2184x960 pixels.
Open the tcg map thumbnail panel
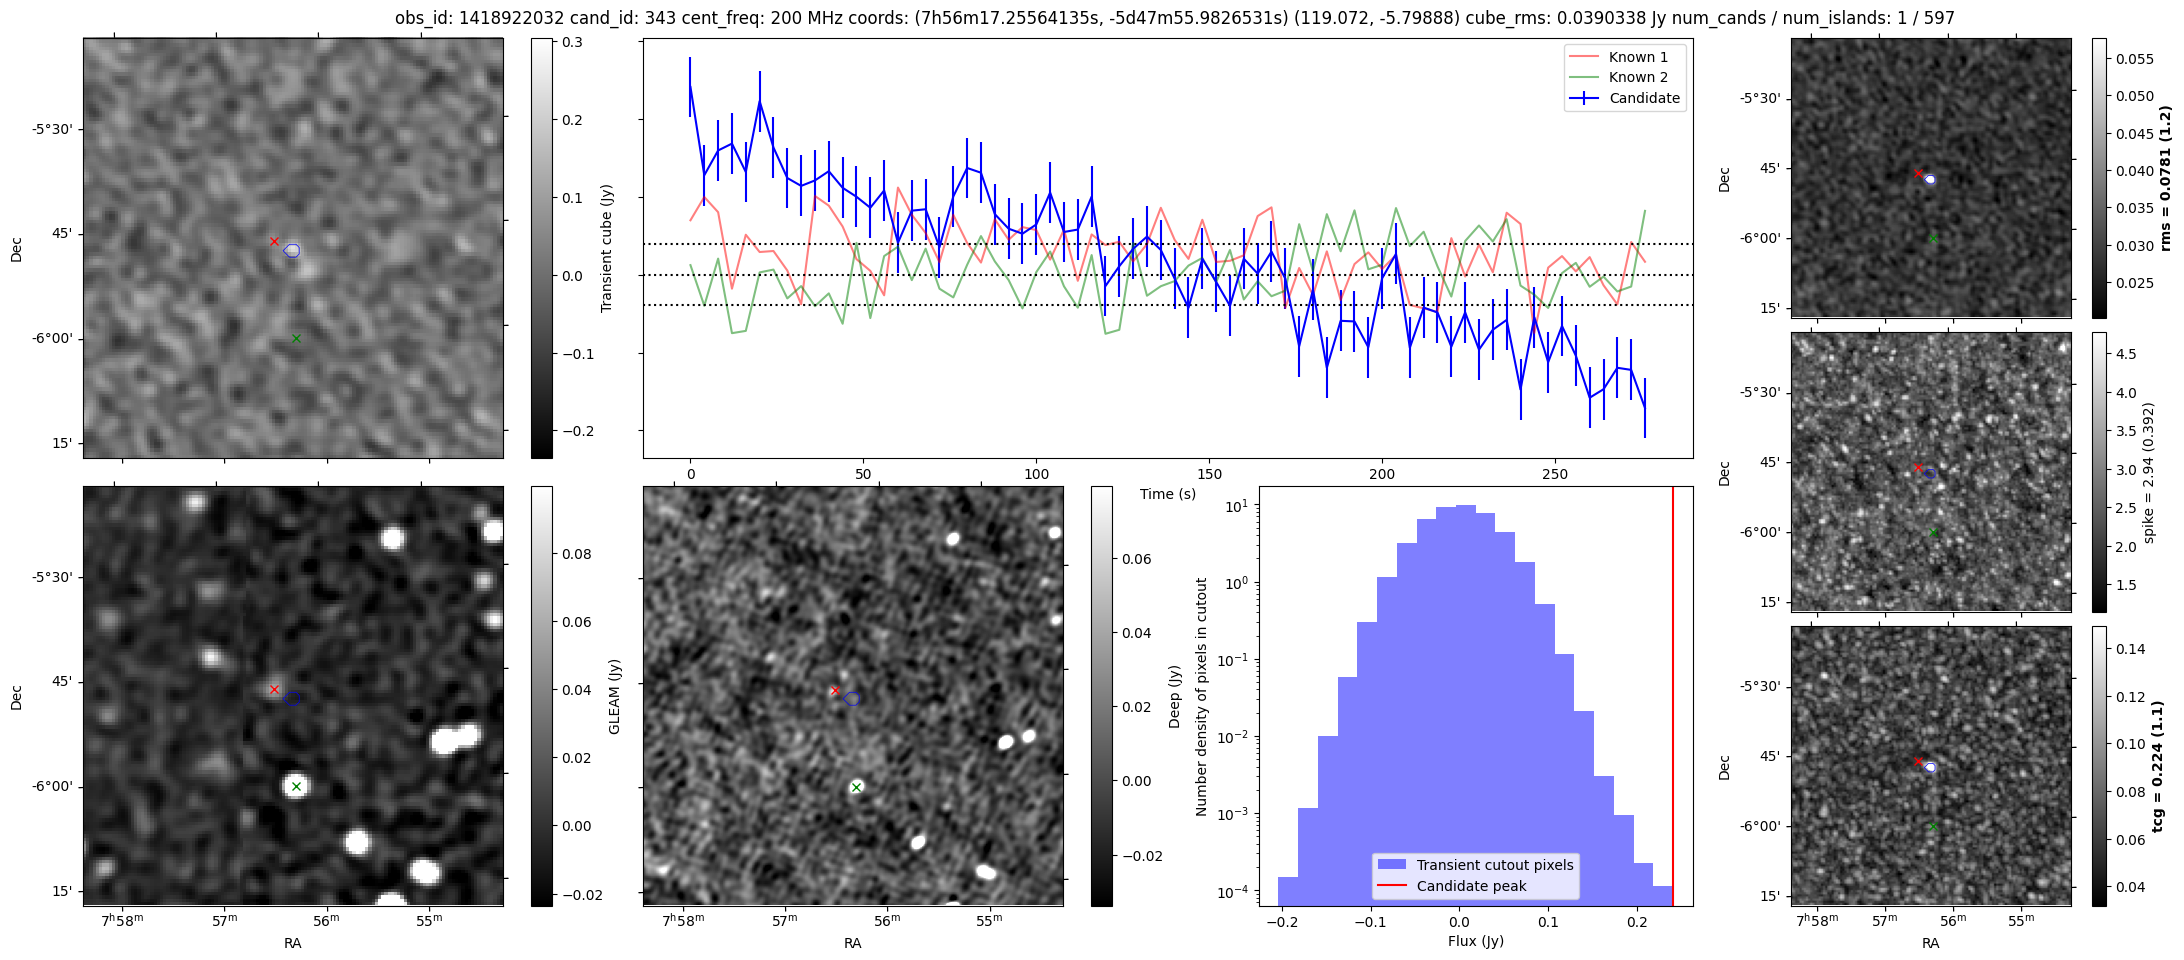[x=1930, y=766]
